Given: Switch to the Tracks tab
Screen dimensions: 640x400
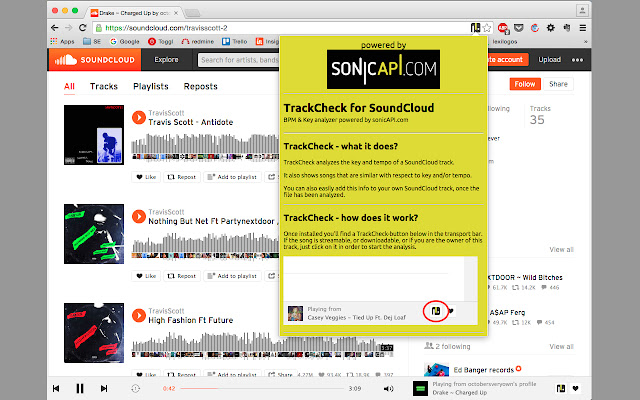Looking at the screenshot, I should pyautogui.click(x=104, y=86).
